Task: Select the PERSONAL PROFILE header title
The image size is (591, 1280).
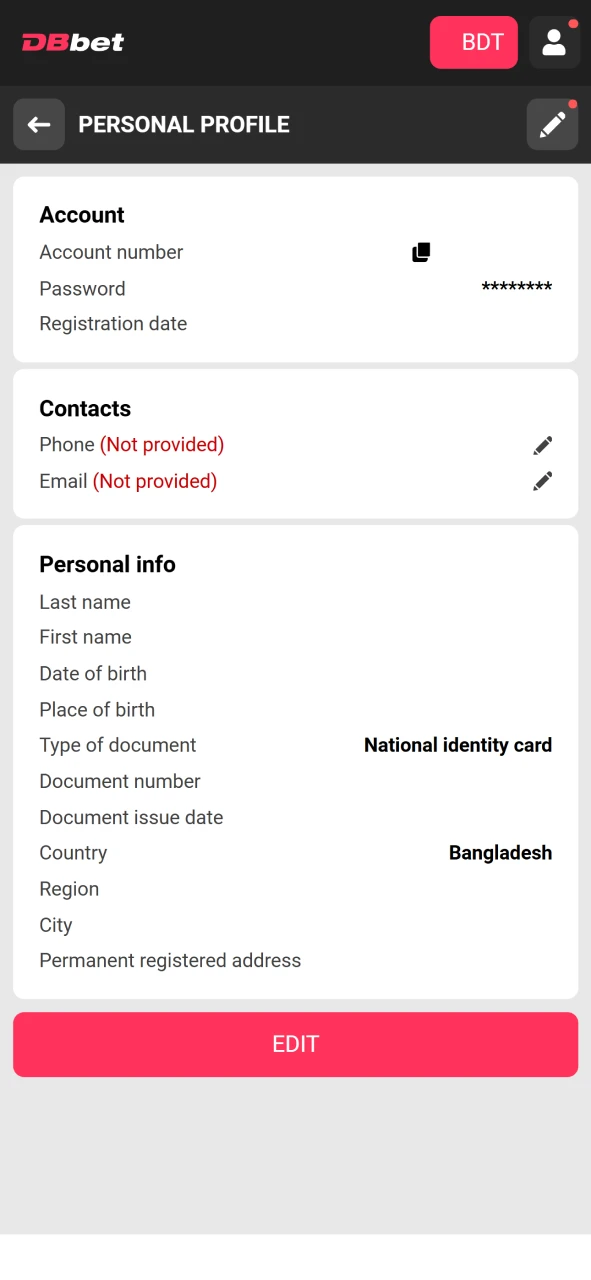Action: tap(184, 124)
